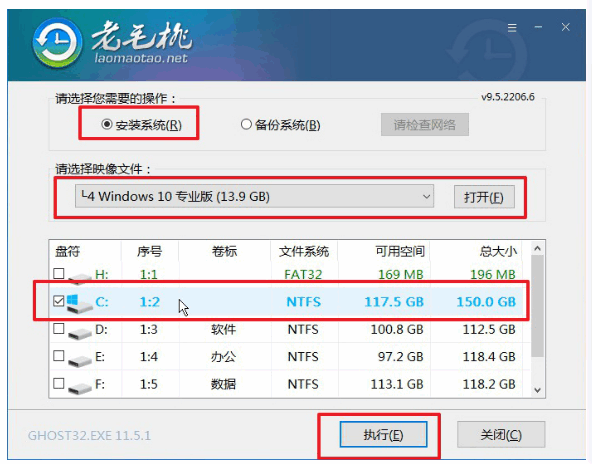Viewport: 592px width, 464px height.
Task: Check the D: partition checkbox
Action: (59, 328)
